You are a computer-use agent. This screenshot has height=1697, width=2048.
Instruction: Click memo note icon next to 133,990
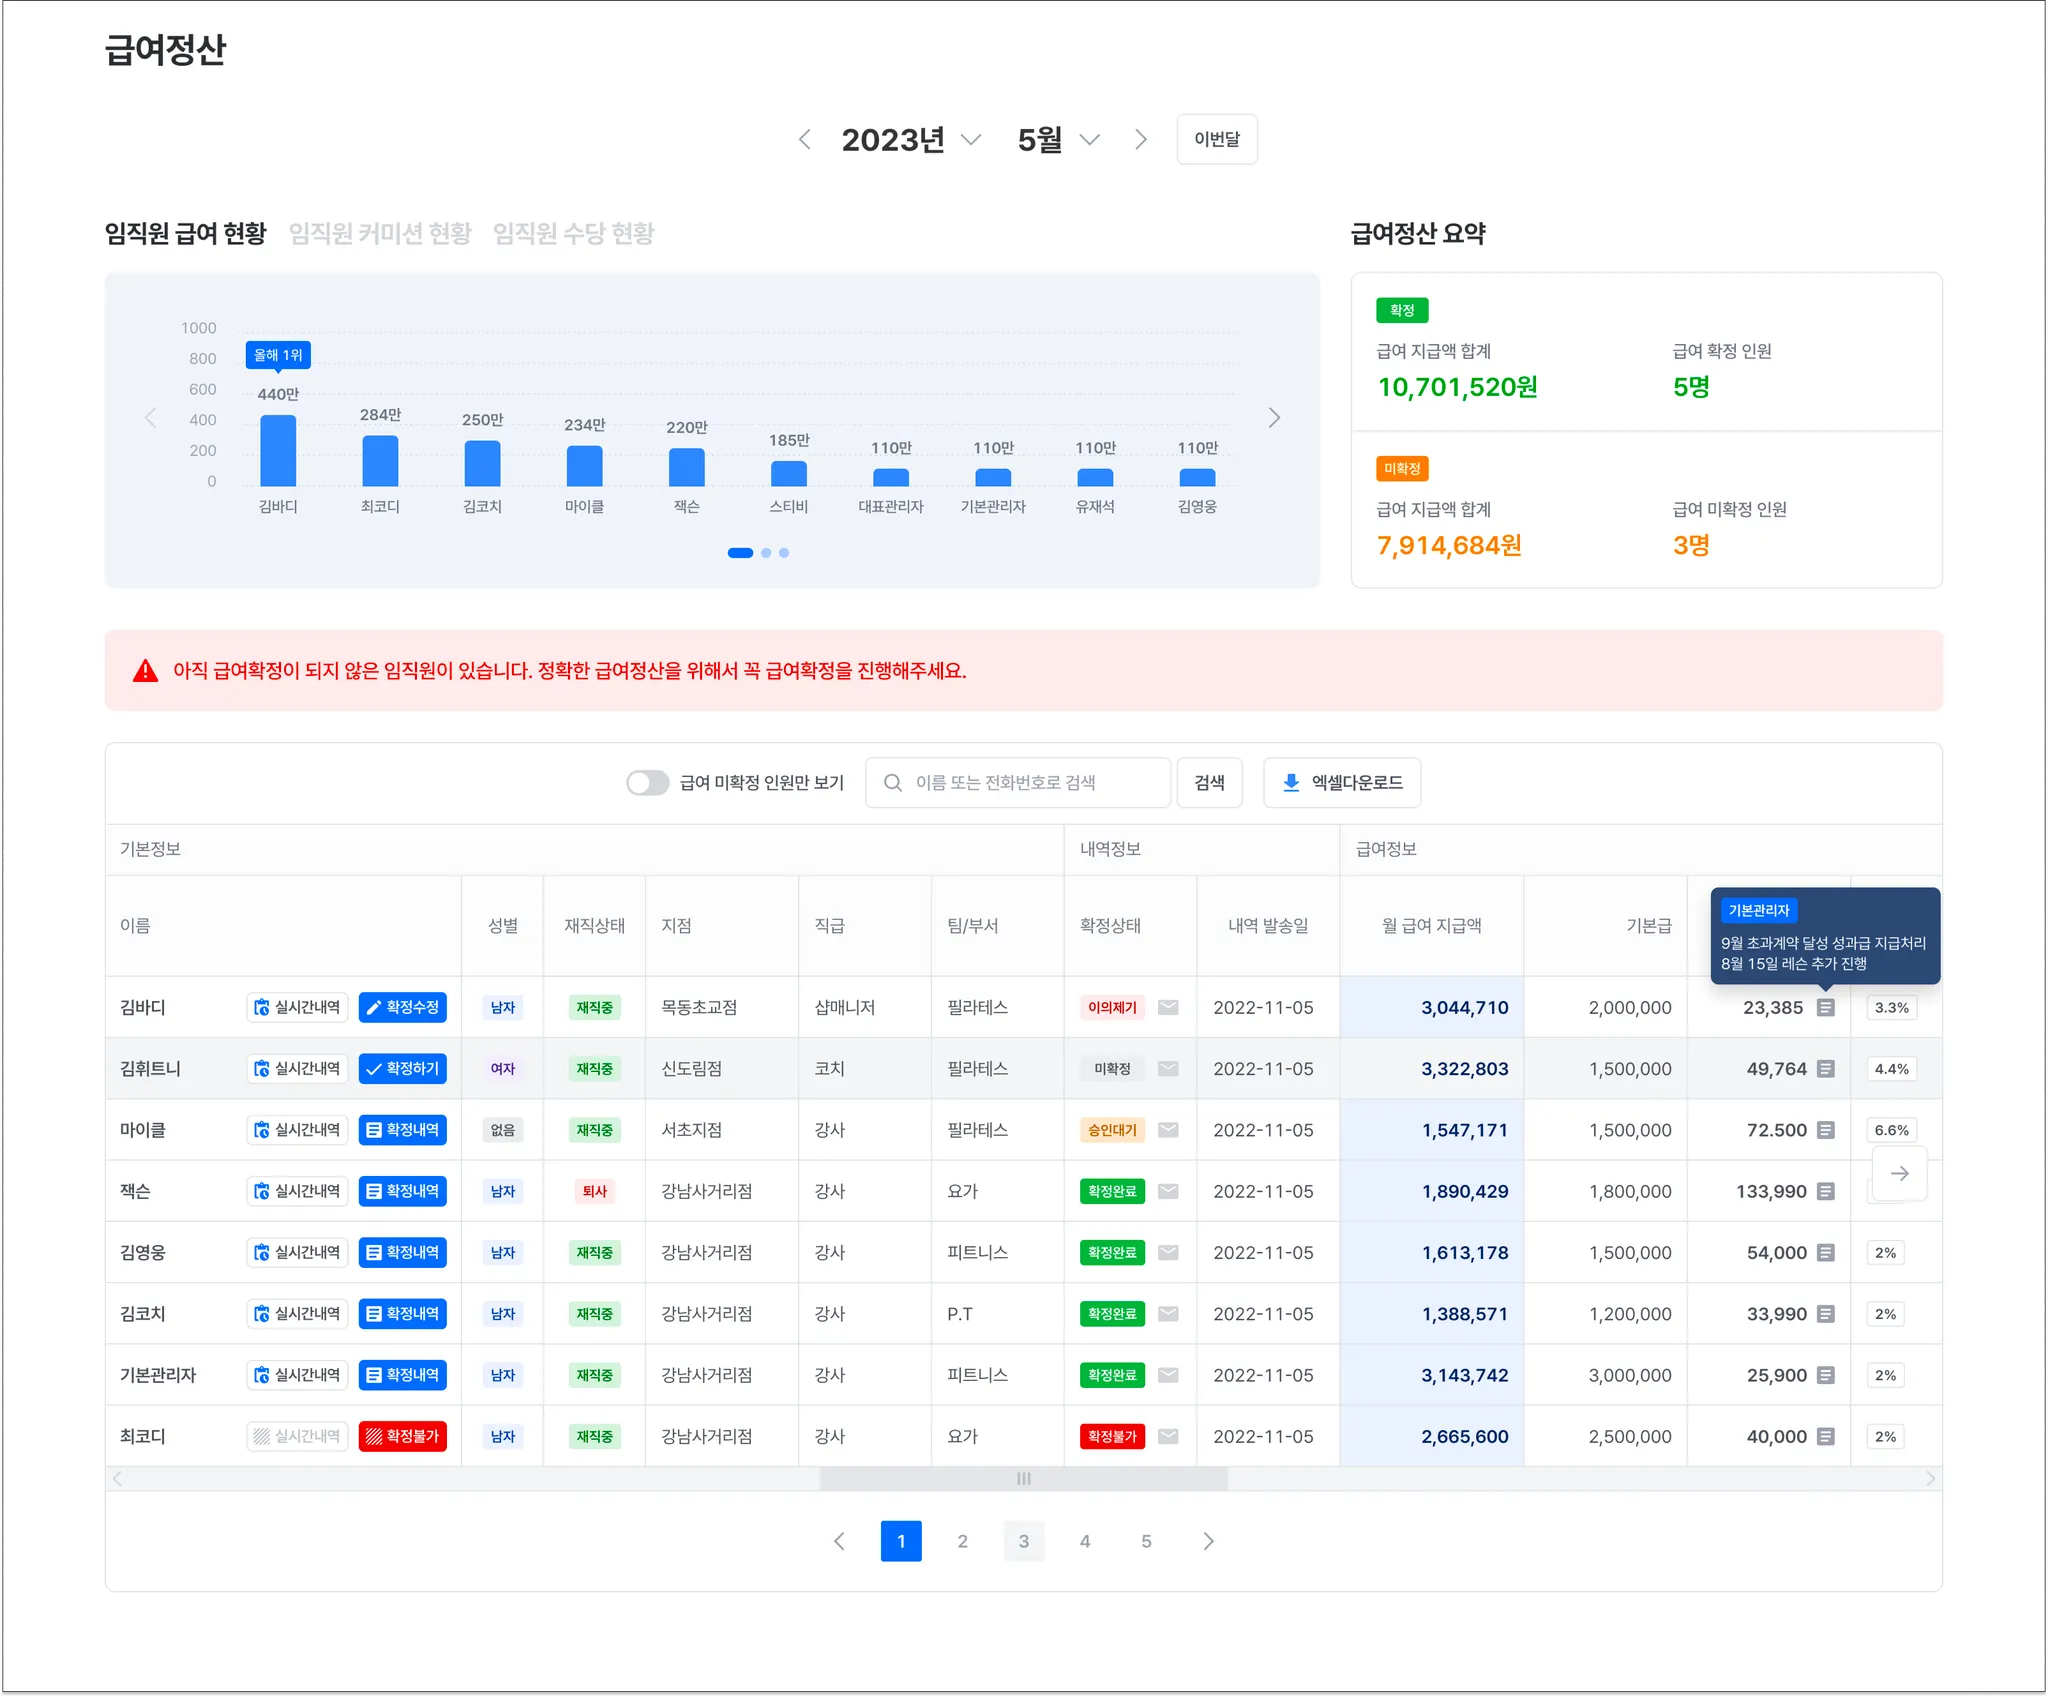click(1826, 1191)
